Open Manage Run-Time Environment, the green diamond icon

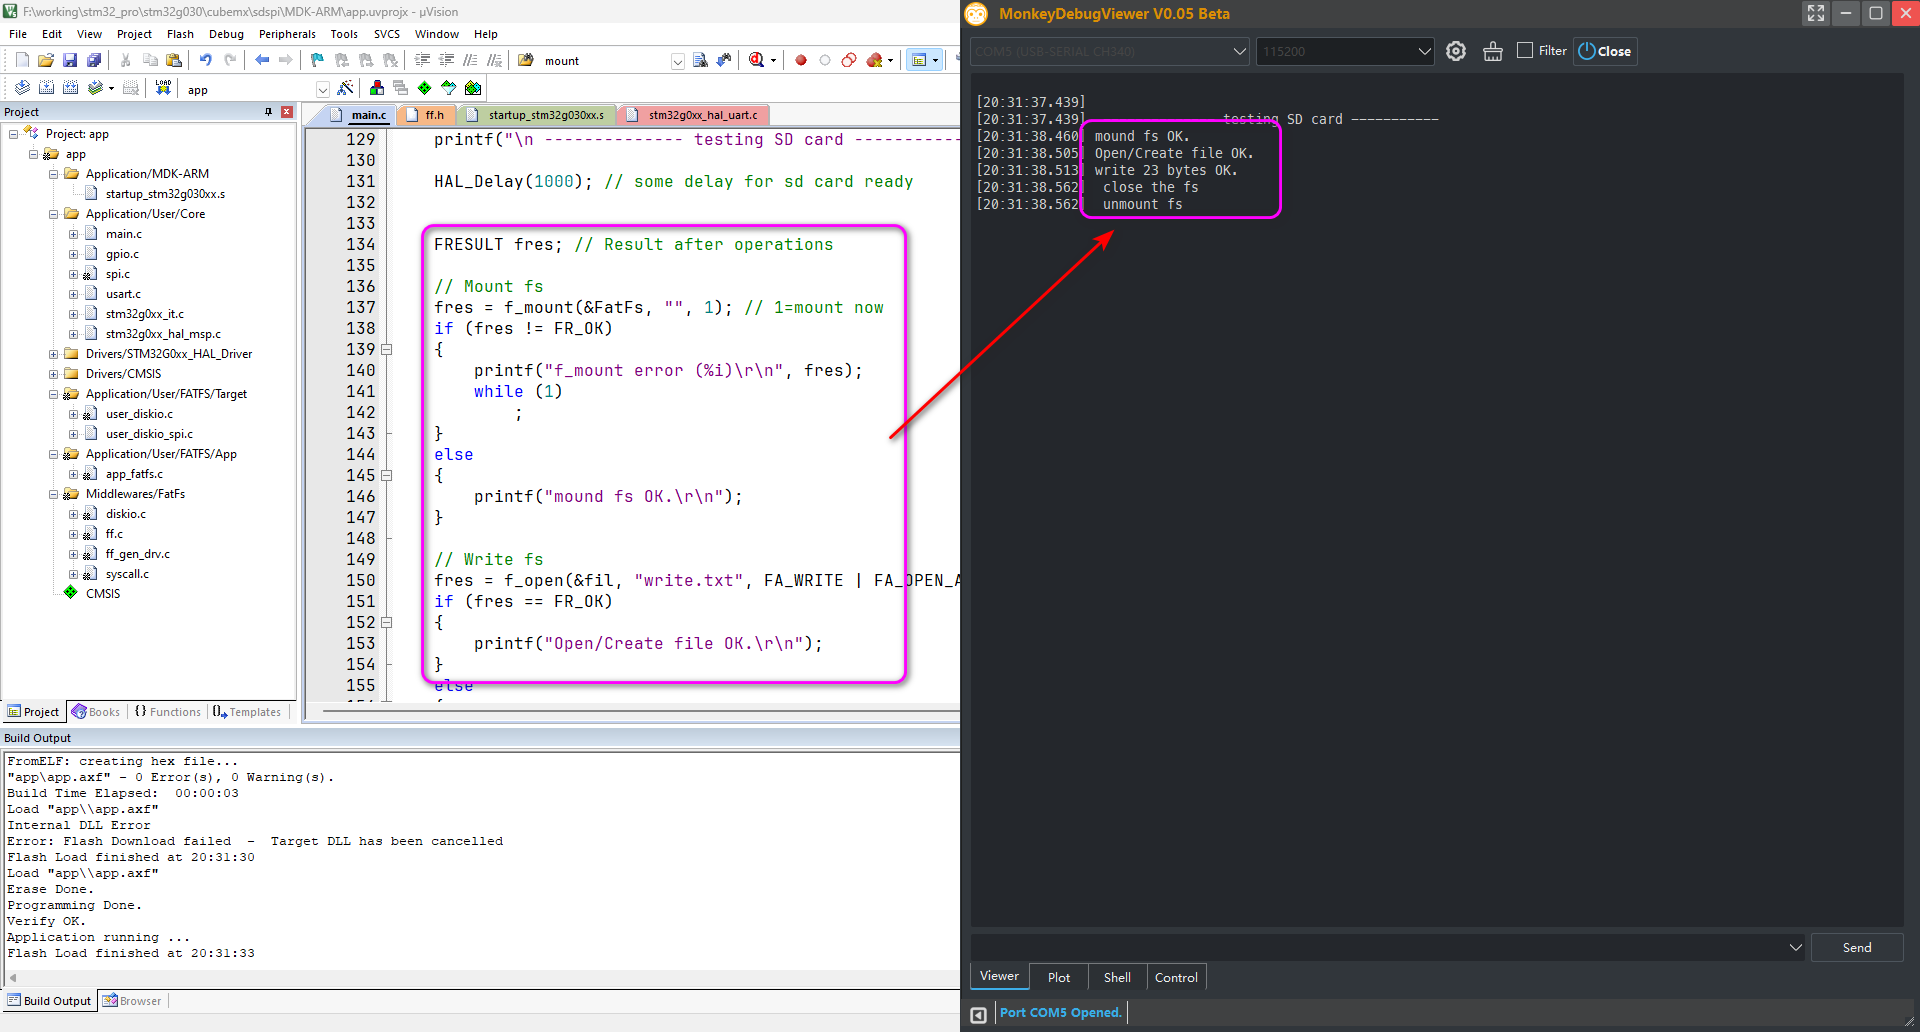[425, 88]
